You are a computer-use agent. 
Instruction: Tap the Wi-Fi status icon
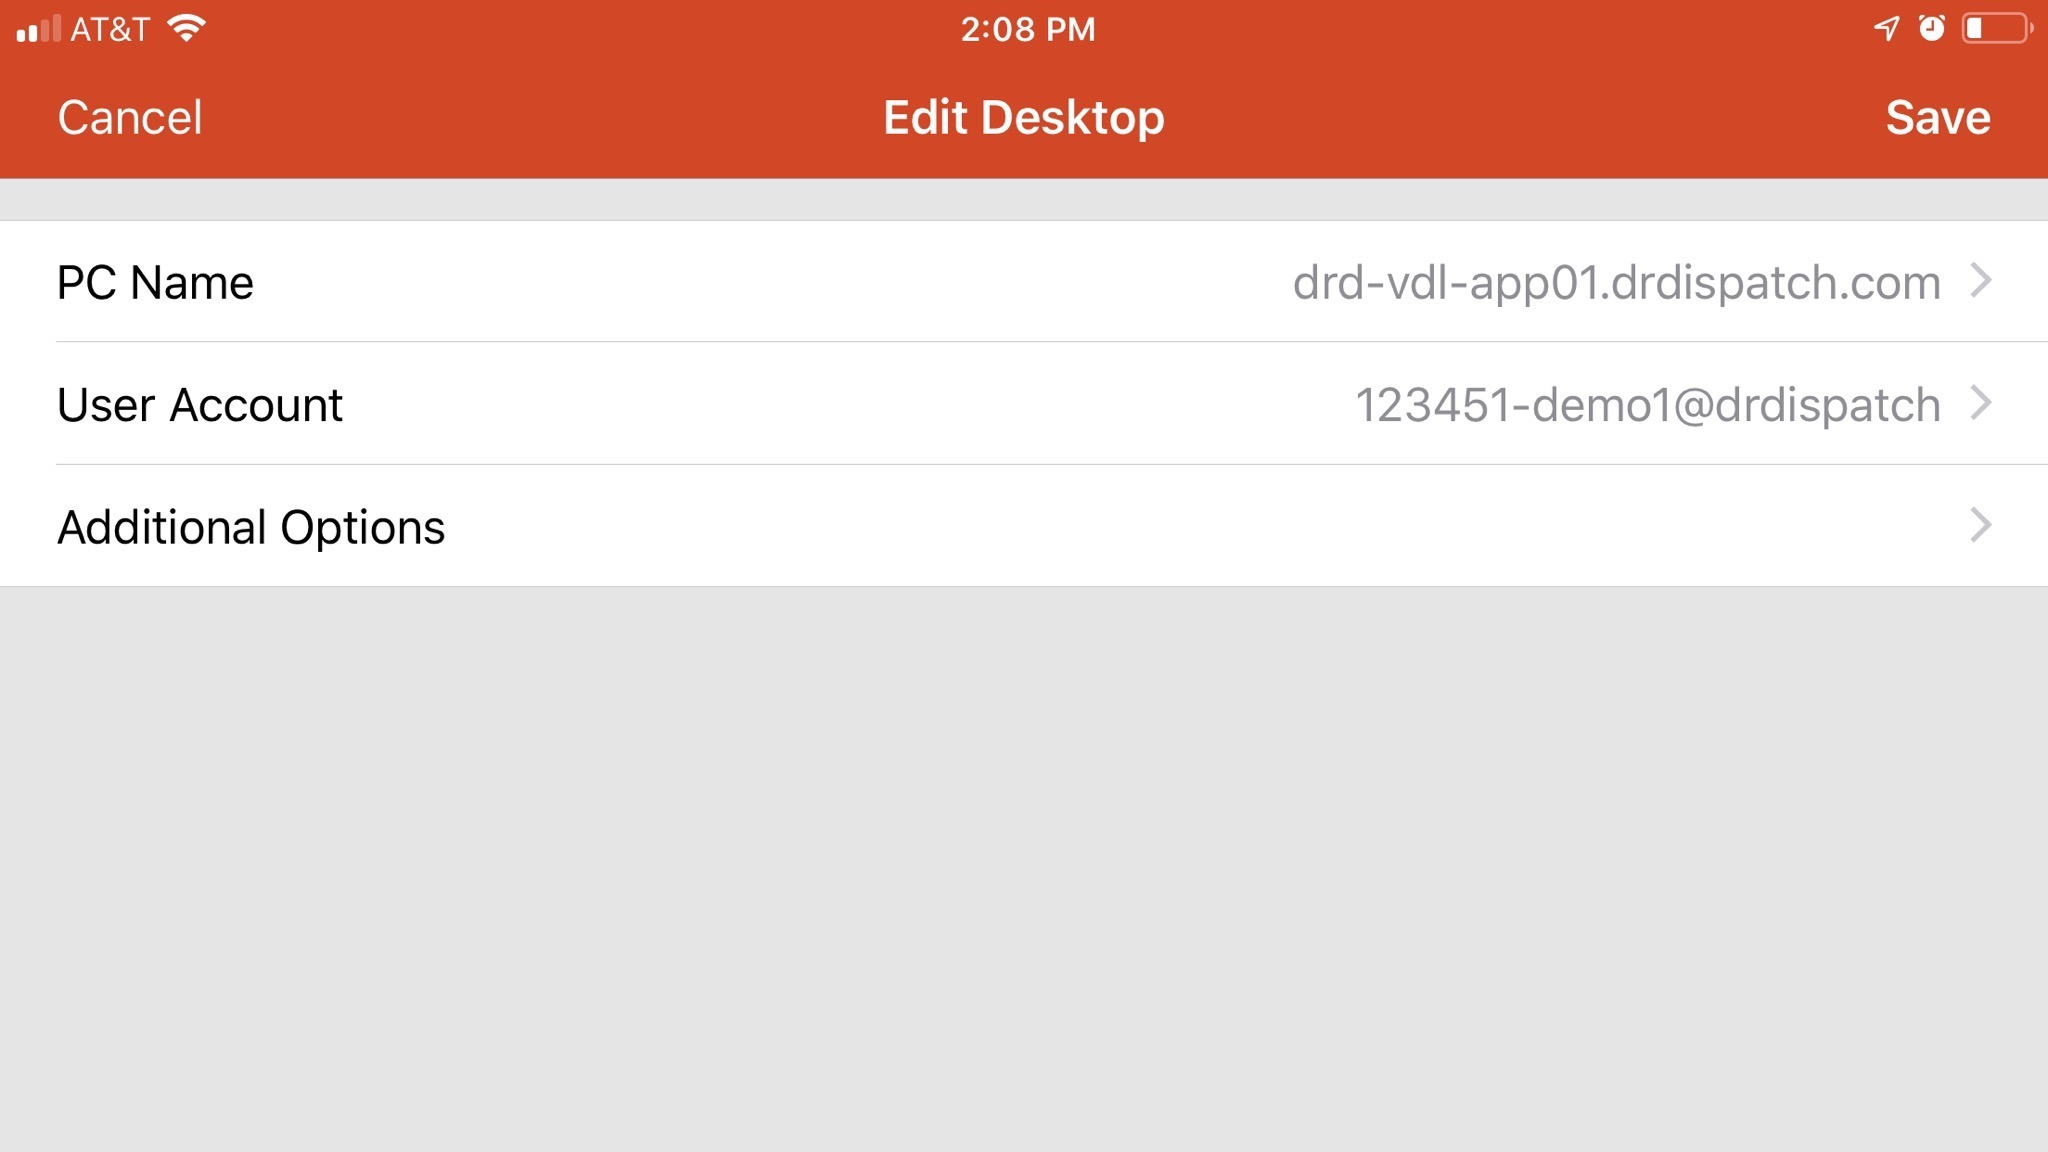pyautogui.click(x=187, y=28)
